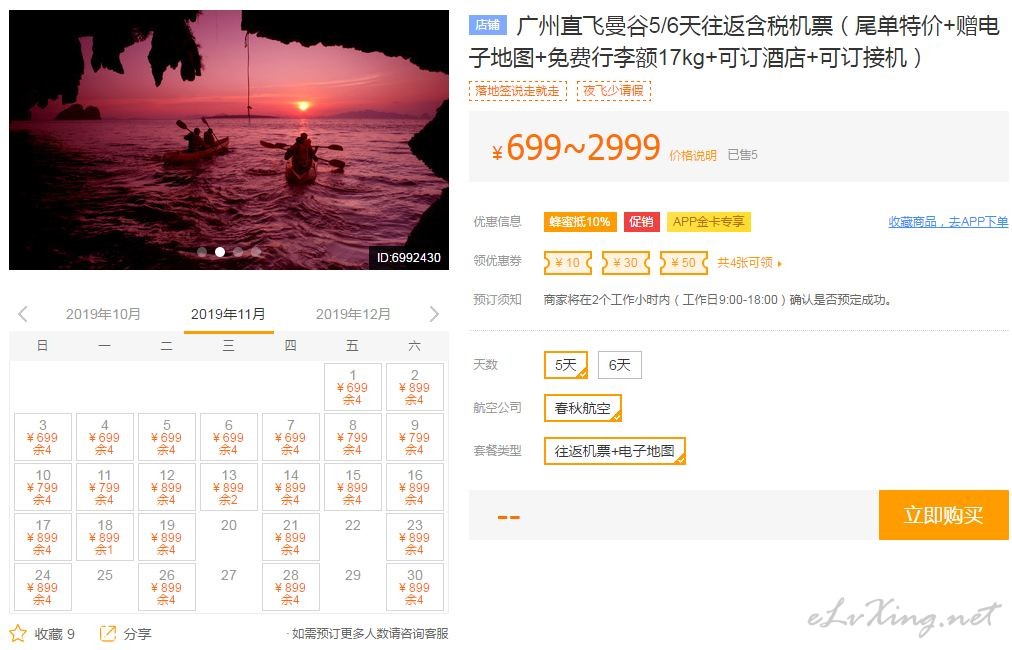This screenshot has height=650, width=1012.
Task: Select the second image carousel dot
Action: (x=220, y=252)
